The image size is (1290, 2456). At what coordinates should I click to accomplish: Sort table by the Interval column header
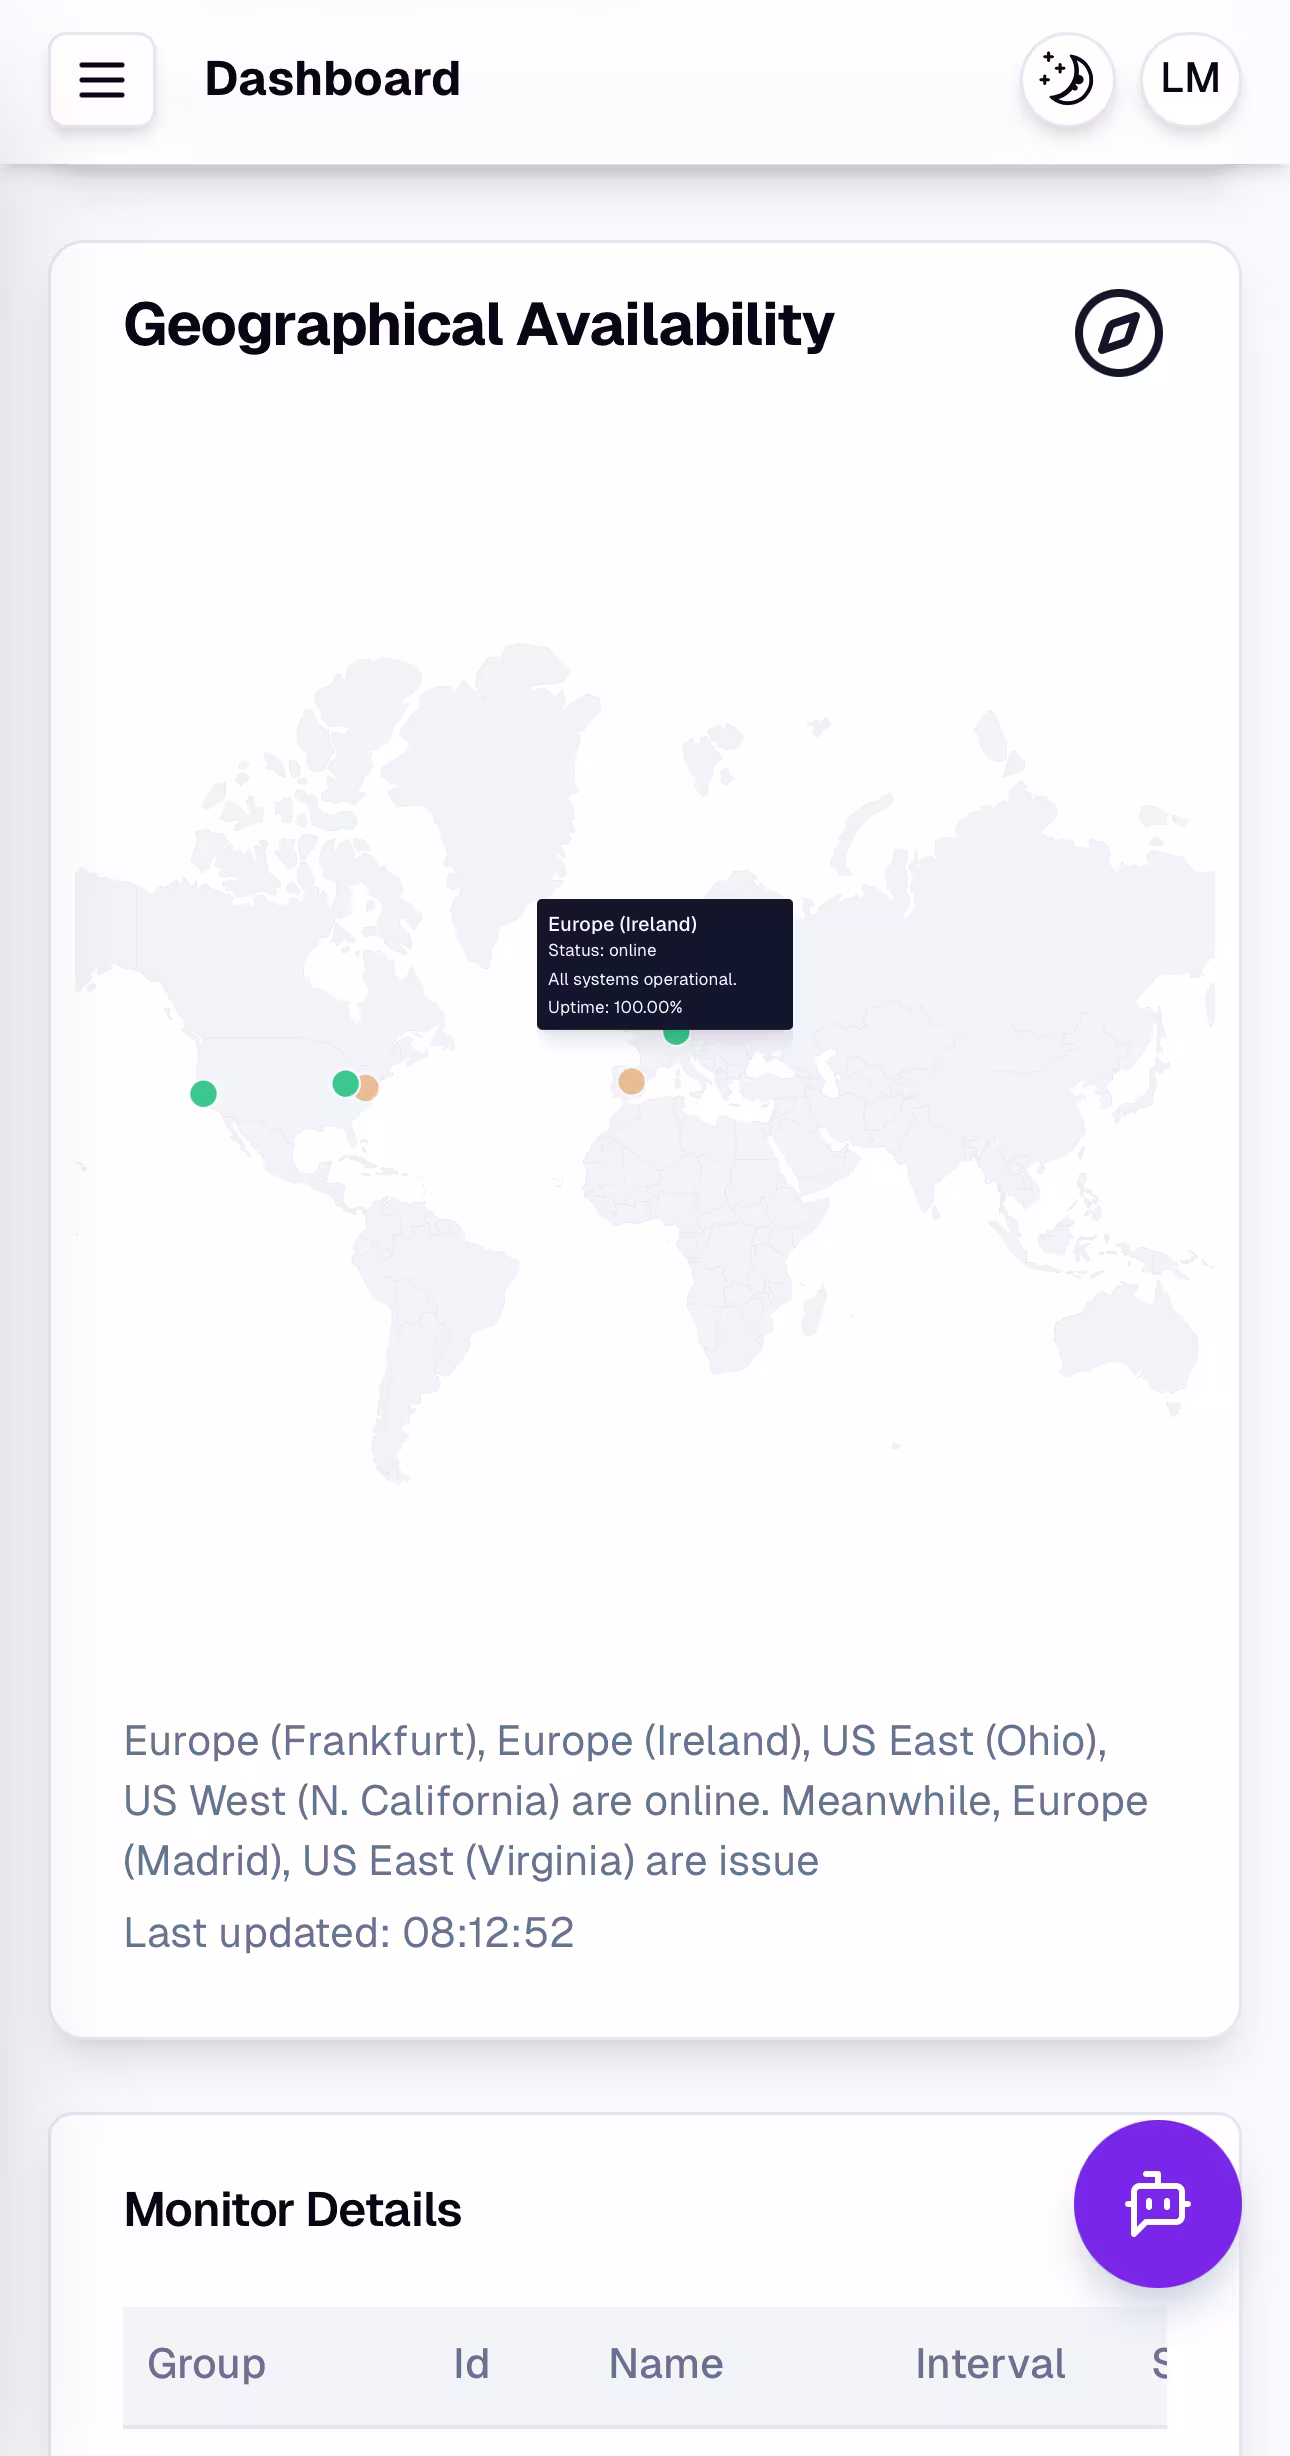(x=989, y=2364)
